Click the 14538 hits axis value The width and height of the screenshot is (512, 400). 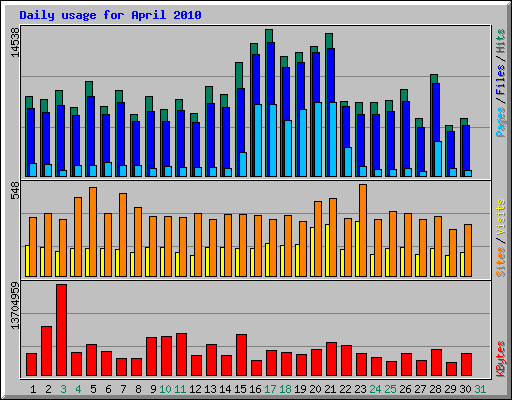pos(15,42)
